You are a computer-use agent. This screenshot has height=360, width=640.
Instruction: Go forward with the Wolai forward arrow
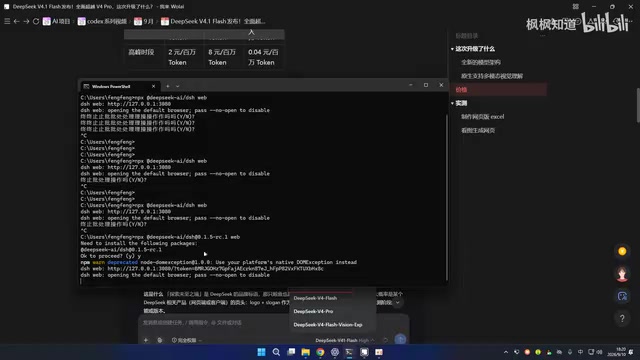pyautogui.click(x=26, y=21)
